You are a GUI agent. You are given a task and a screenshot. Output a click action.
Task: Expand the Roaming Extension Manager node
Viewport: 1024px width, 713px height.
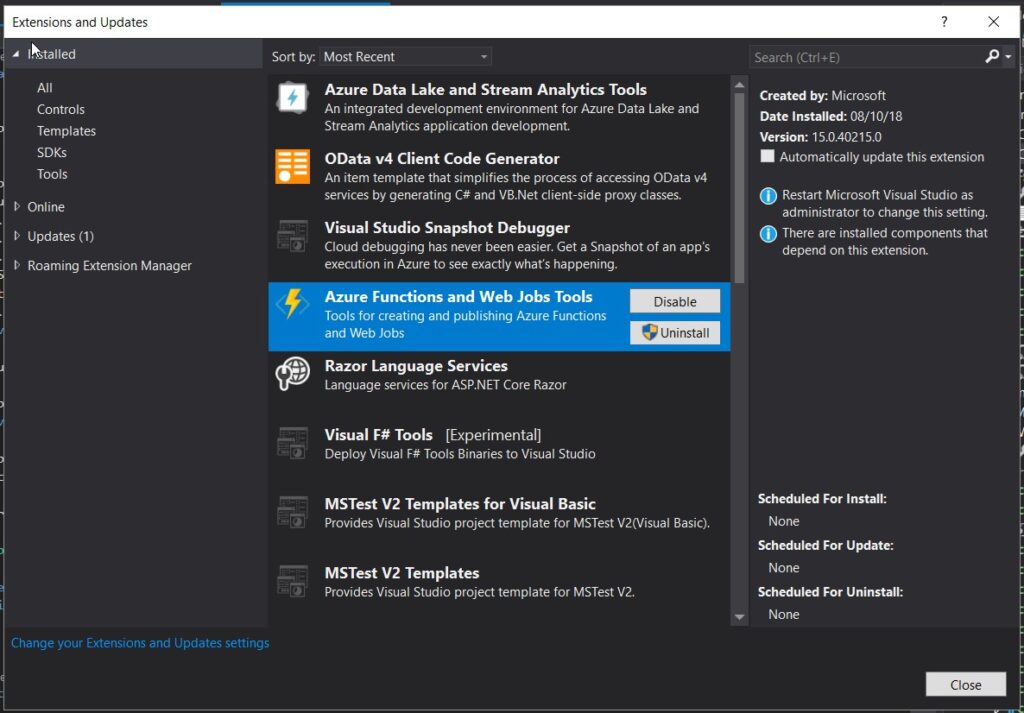(17, 265)
